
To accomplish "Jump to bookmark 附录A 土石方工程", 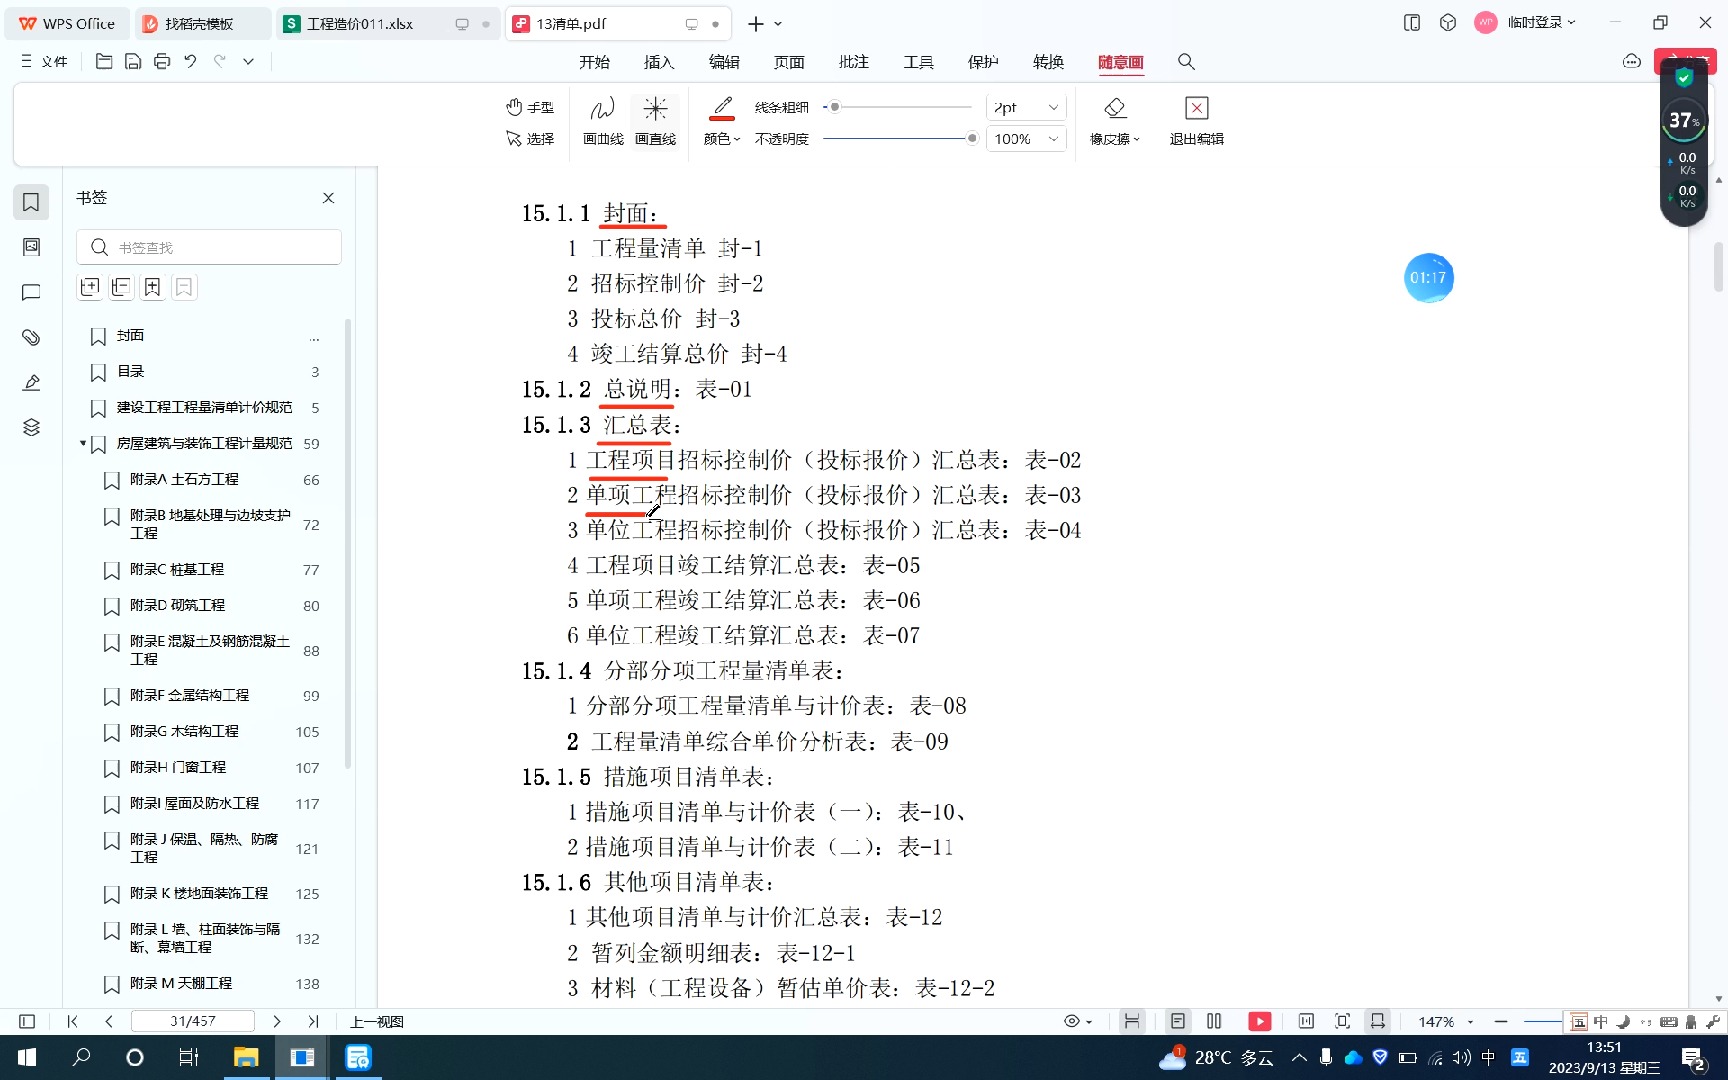I will tap(184, 480).
